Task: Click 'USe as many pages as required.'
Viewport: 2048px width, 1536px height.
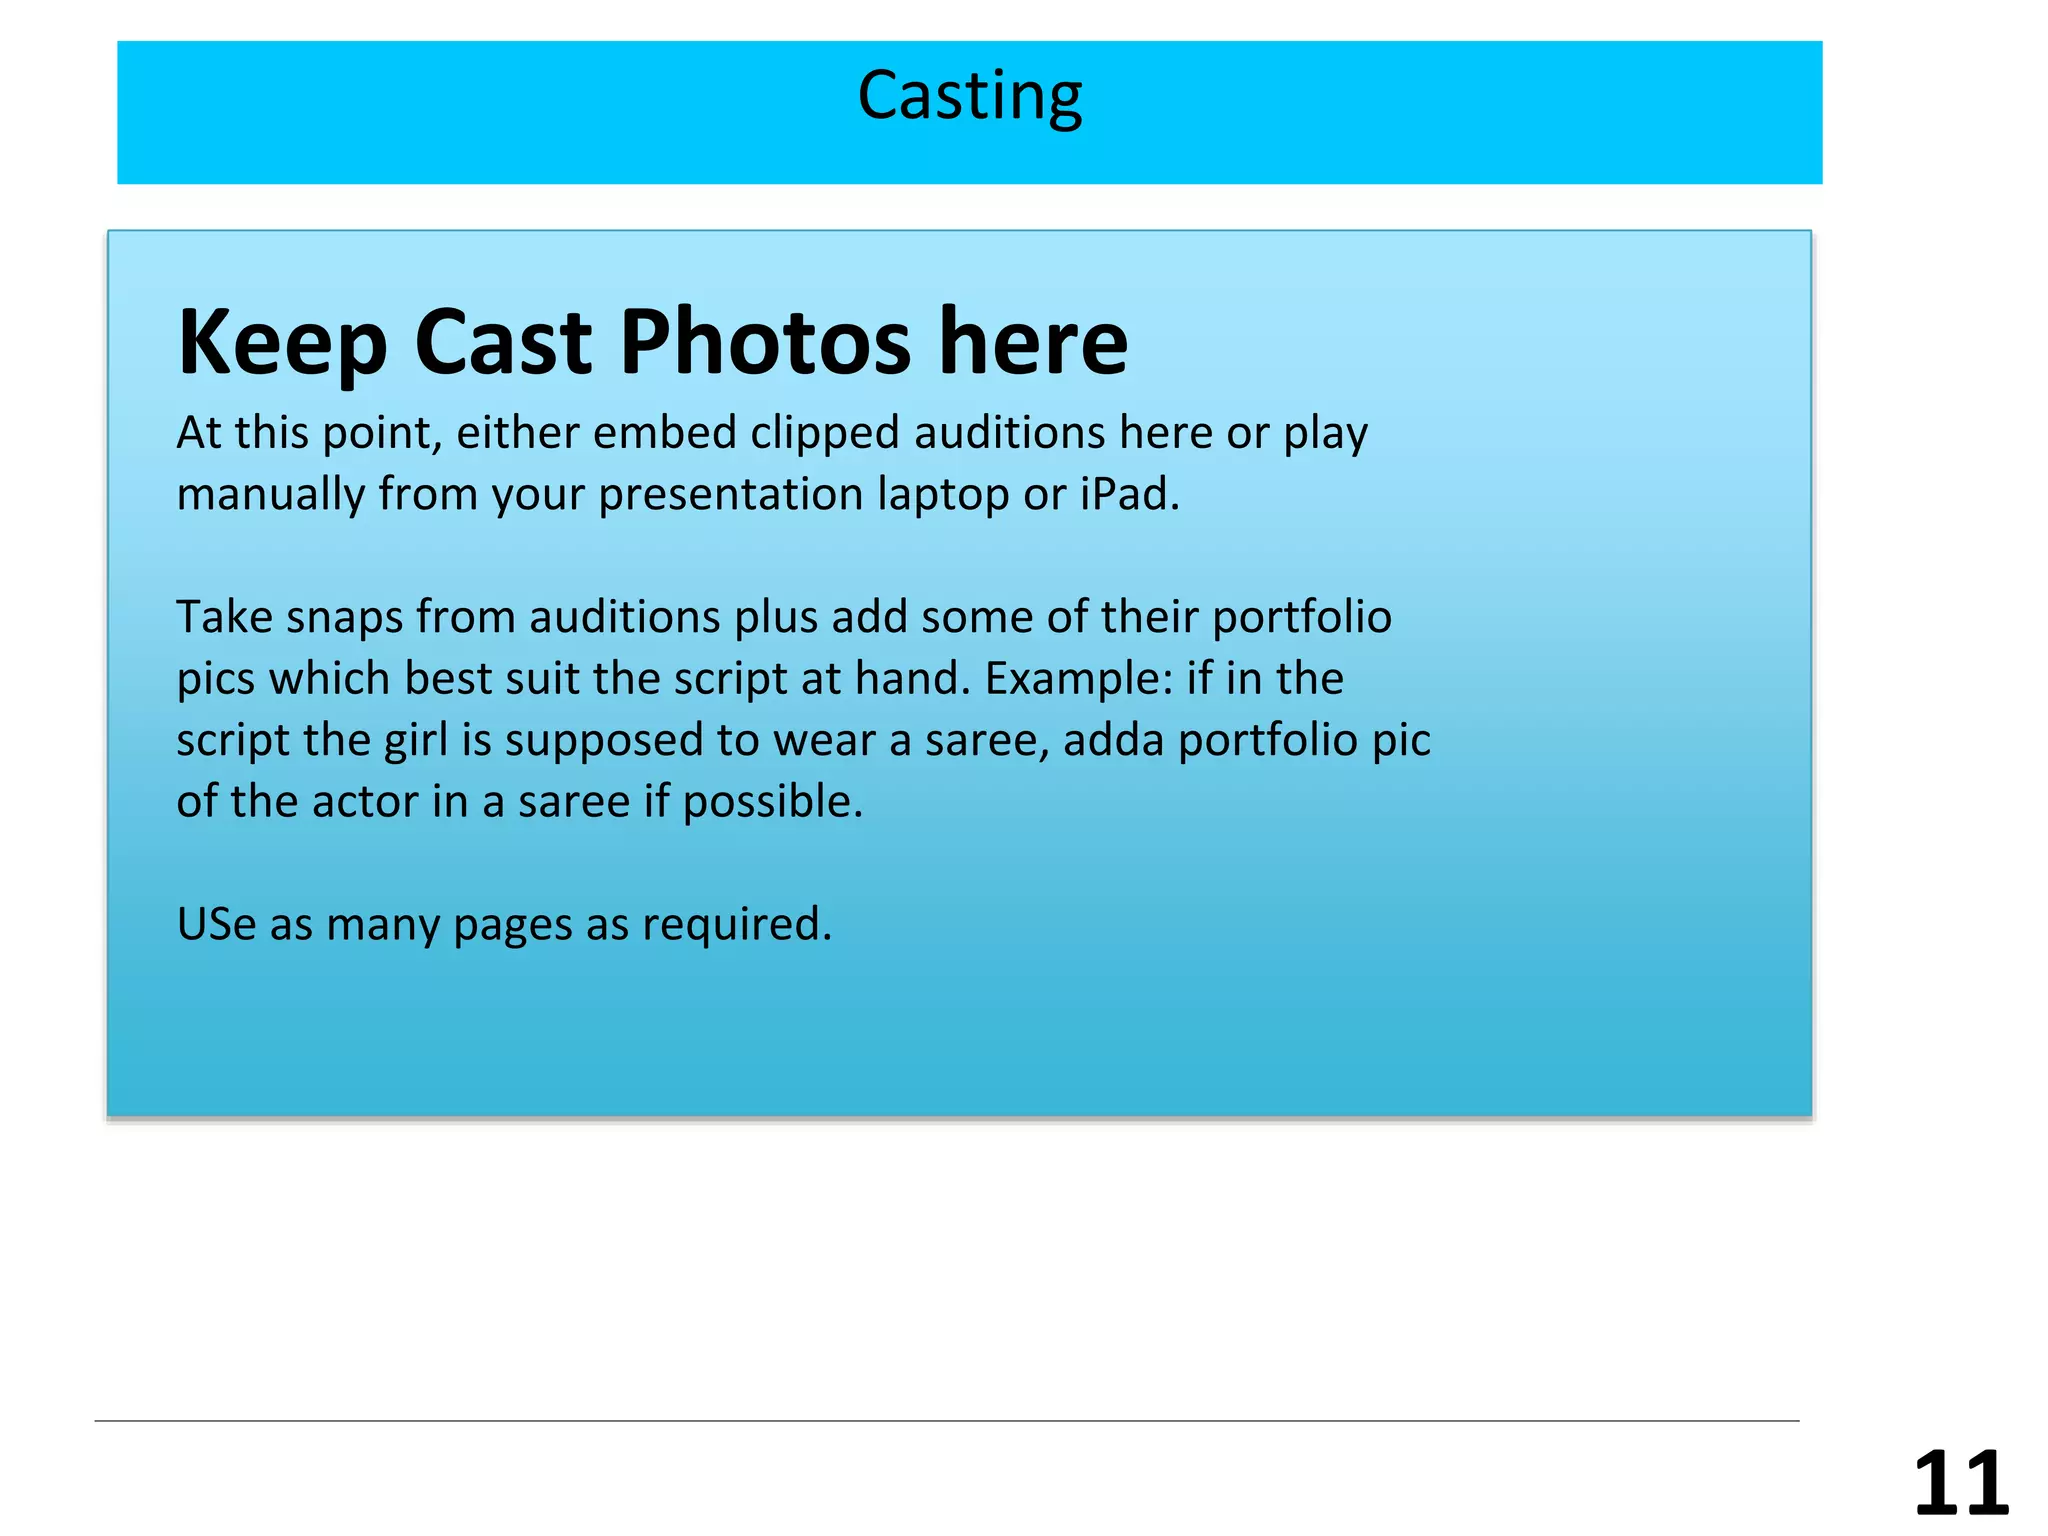Action: tap(504, 925)
